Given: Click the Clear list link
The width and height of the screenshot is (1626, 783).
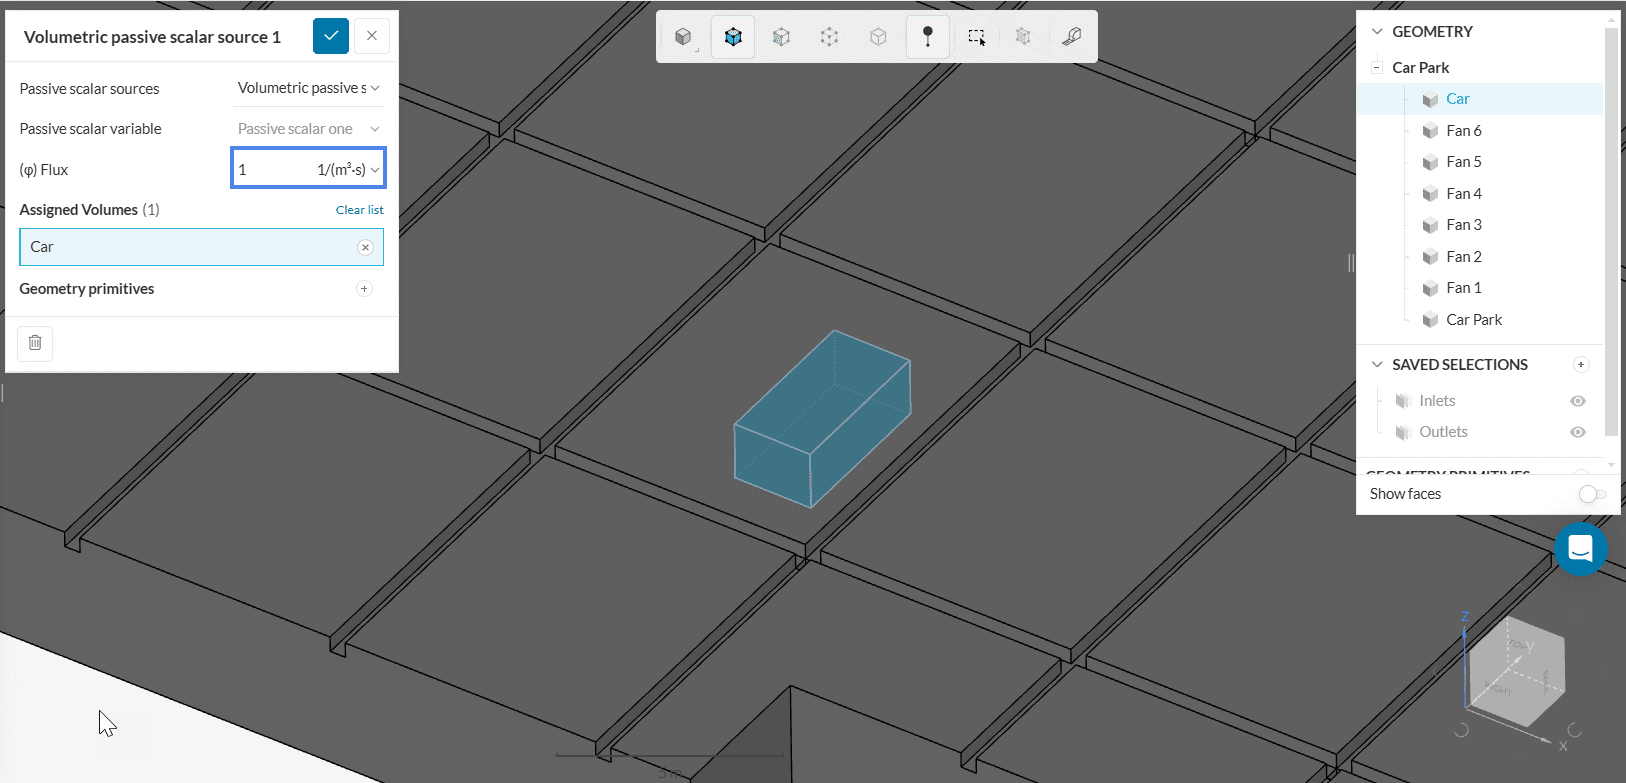Looking at the screenshot, I should tap(359, 210).
